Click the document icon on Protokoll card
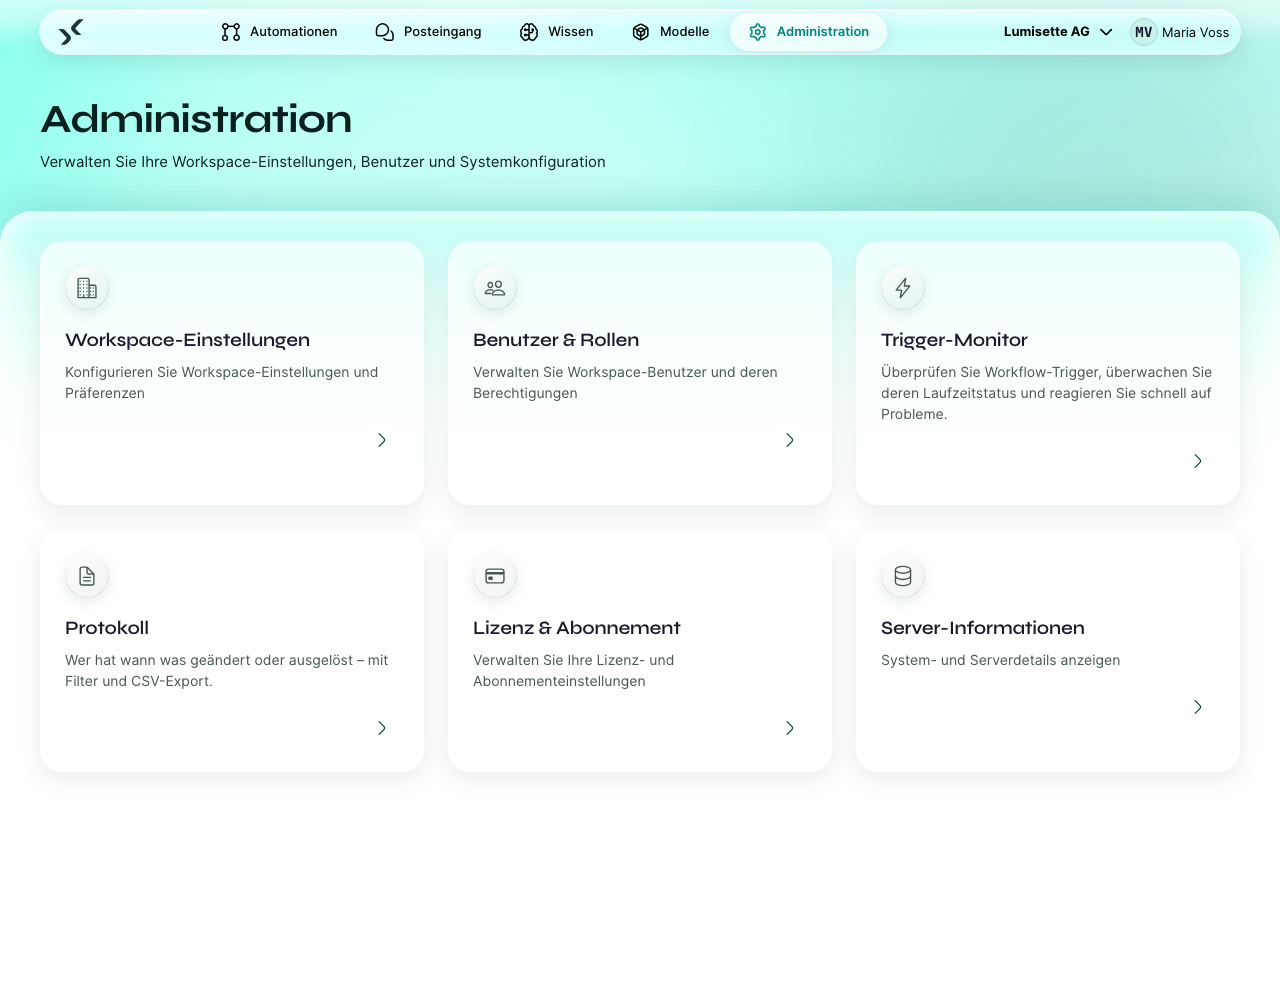The width and height of the screenshot is (1280, 1000). tap(87, 576)
